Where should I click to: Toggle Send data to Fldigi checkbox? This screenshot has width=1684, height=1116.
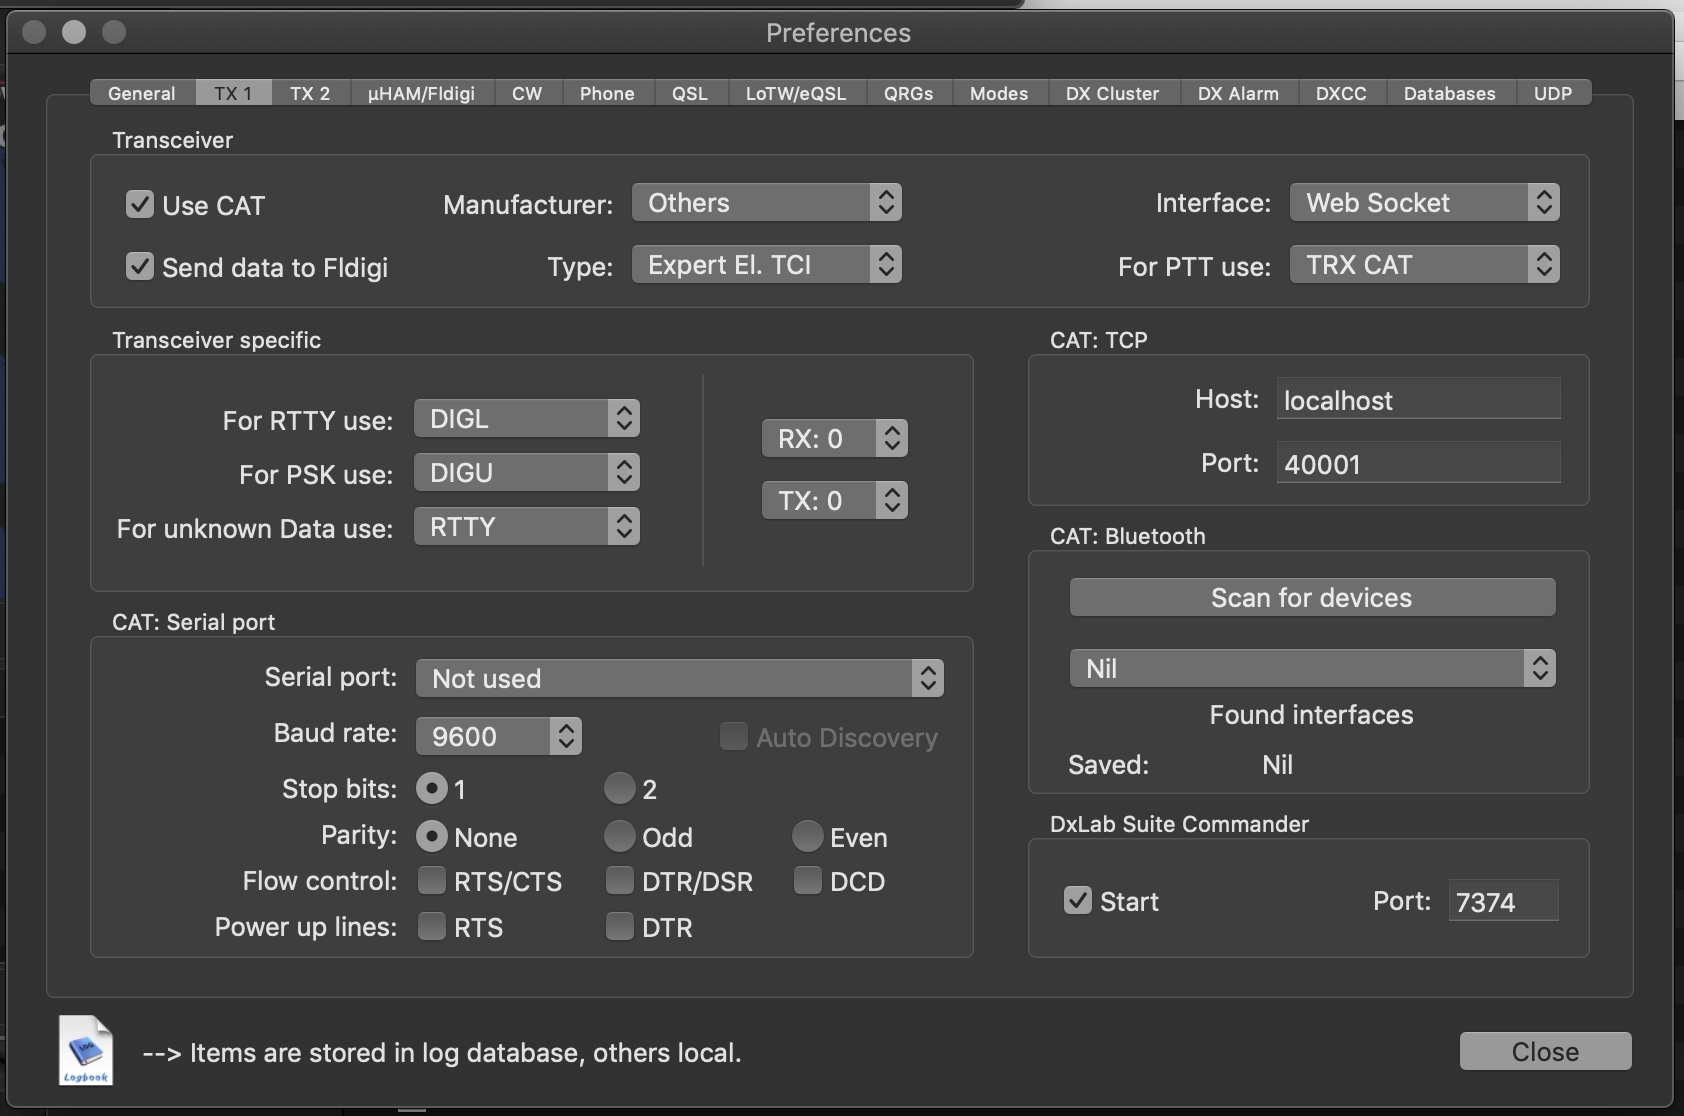click(x=140, y=267)
